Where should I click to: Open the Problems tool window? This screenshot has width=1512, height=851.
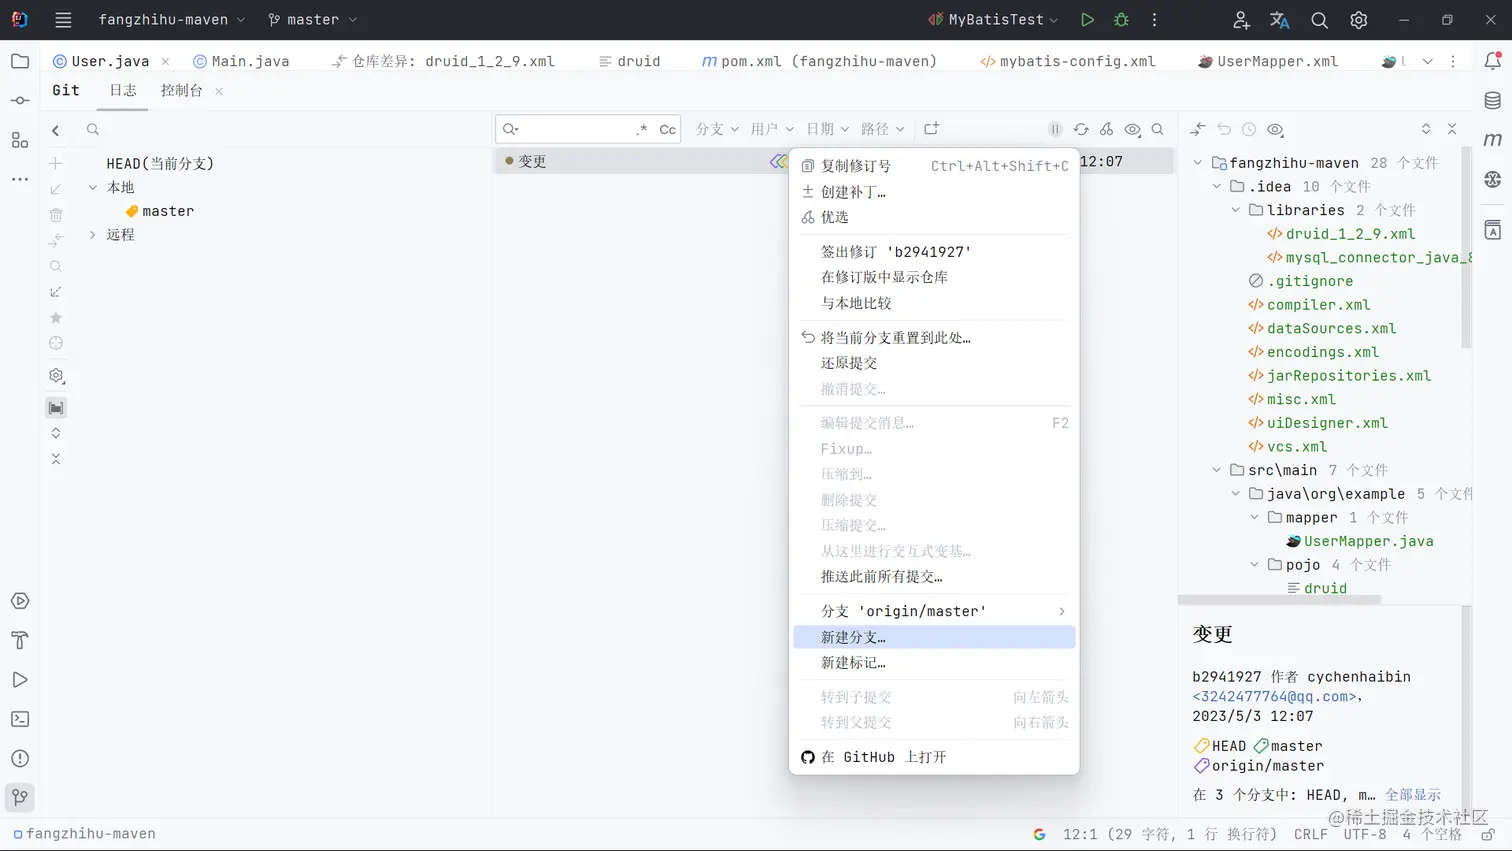click(x=20, y=758)
